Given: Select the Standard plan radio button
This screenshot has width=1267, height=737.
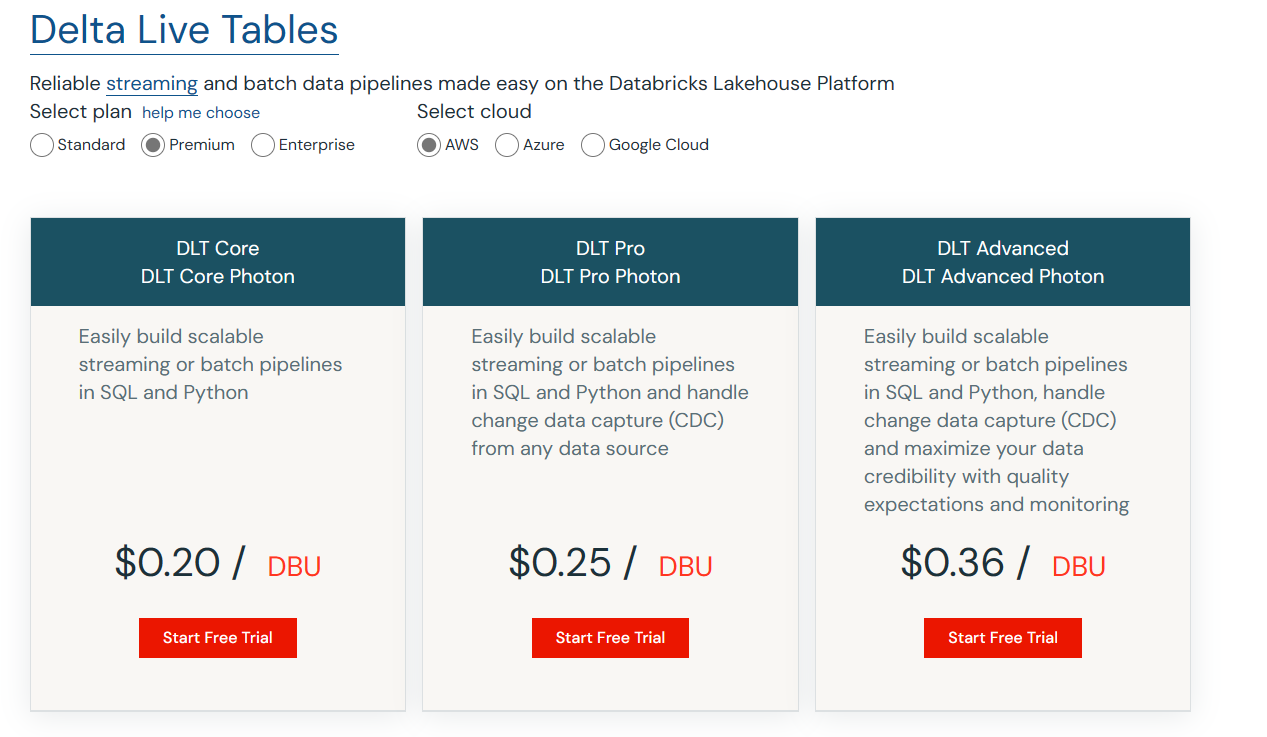Looking at the screenshot, I should click(x=42, y=145).
